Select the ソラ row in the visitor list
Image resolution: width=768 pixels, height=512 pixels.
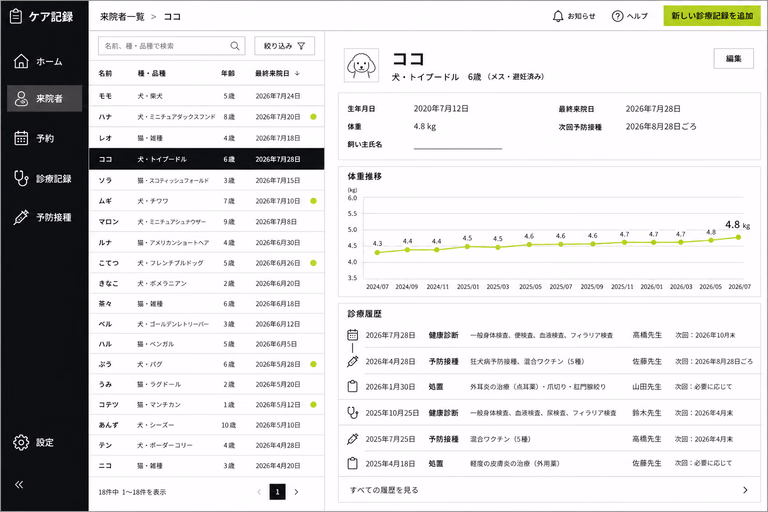point(207,180)
